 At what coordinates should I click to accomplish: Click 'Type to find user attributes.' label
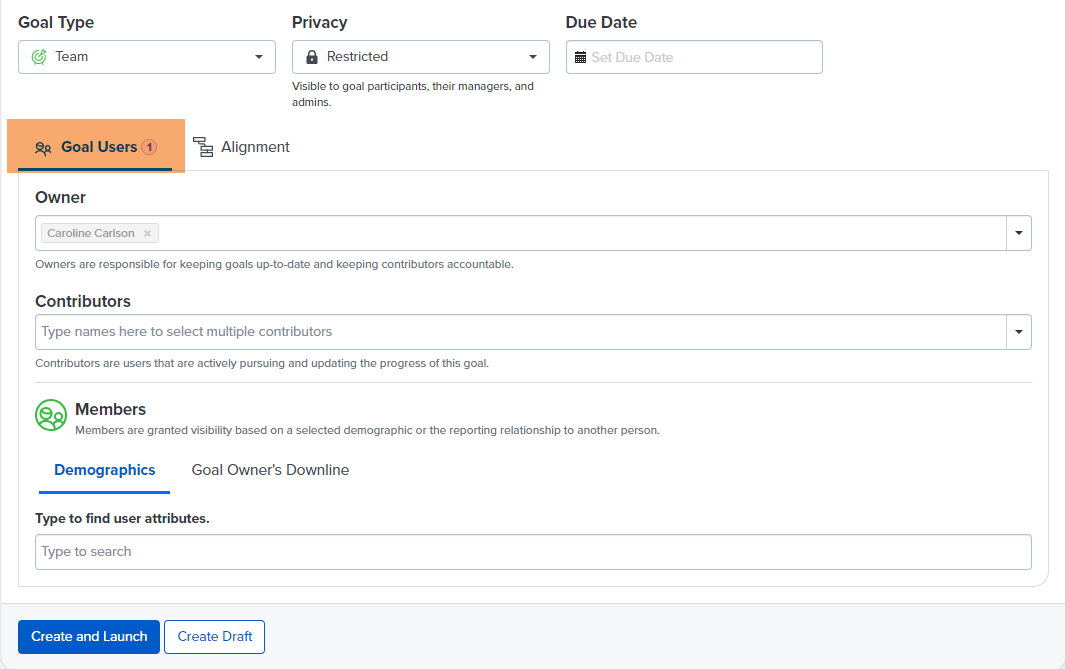122,518
